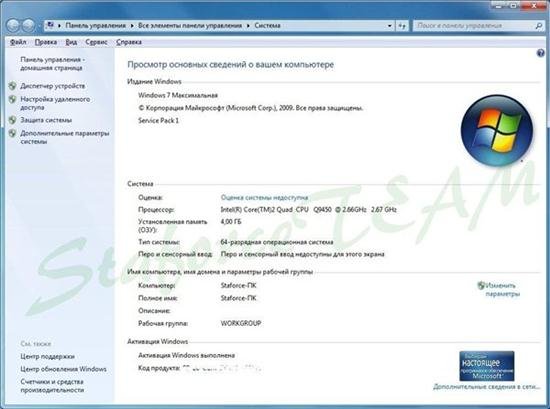Click the 64-разрядная операционная система text
This screenshot has width=550, height=409.
[x=277, y=242]
